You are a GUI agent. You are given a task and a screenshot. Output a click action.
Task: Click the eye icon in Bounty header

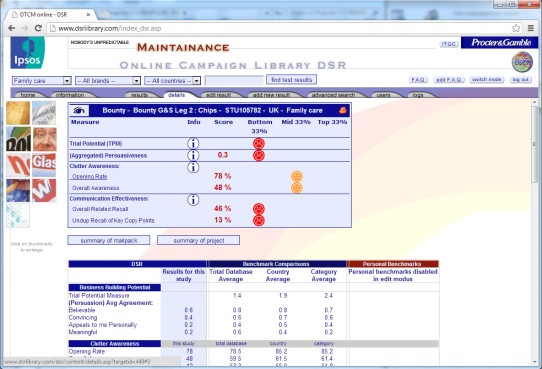point(79,111)
